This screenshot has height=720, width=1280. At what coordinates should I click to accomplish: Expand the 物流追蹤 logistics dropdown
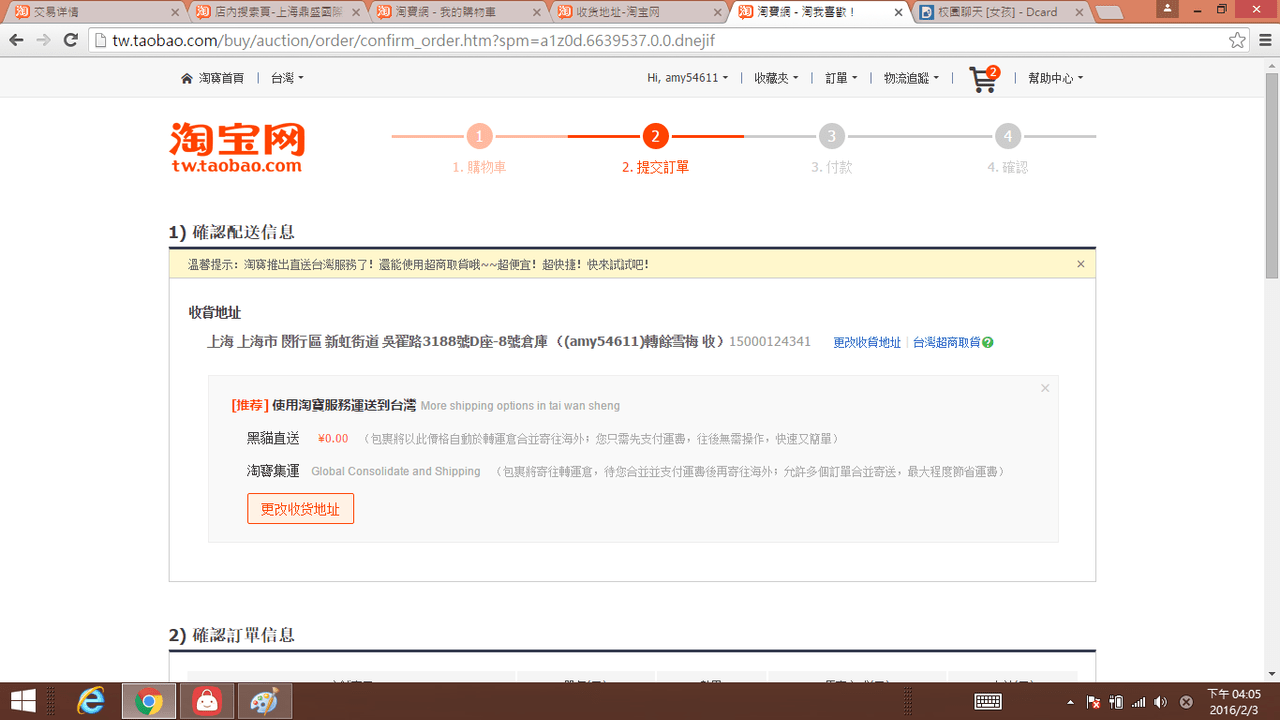click(x=911, y=78)
